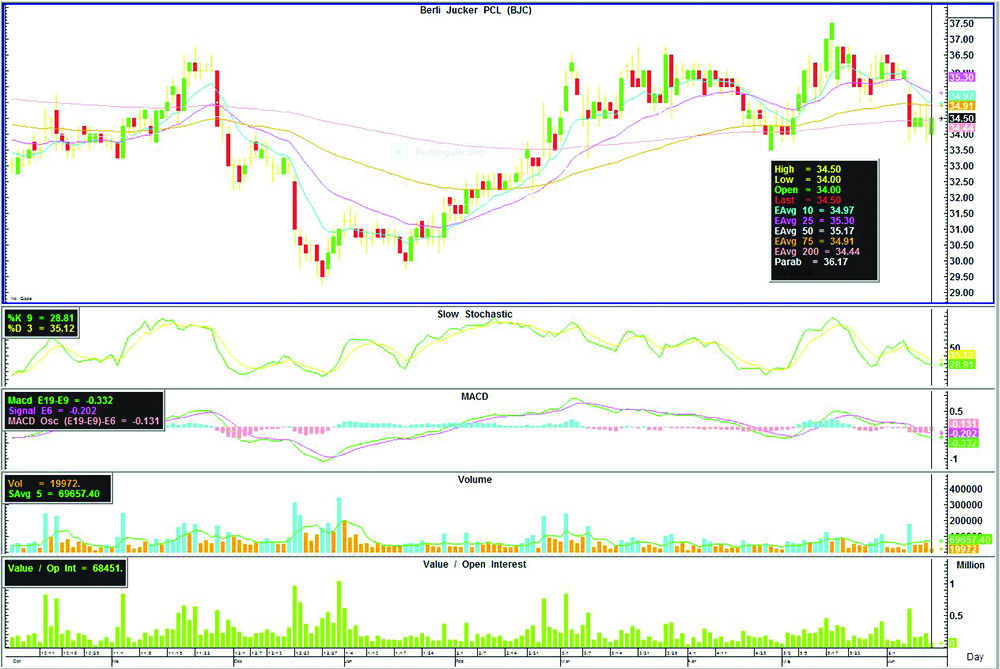The width and height of the screenshot is (1000, 669).
Task: Click the SAvg 5 = 69657.40 readout
Action: (54, 494)
